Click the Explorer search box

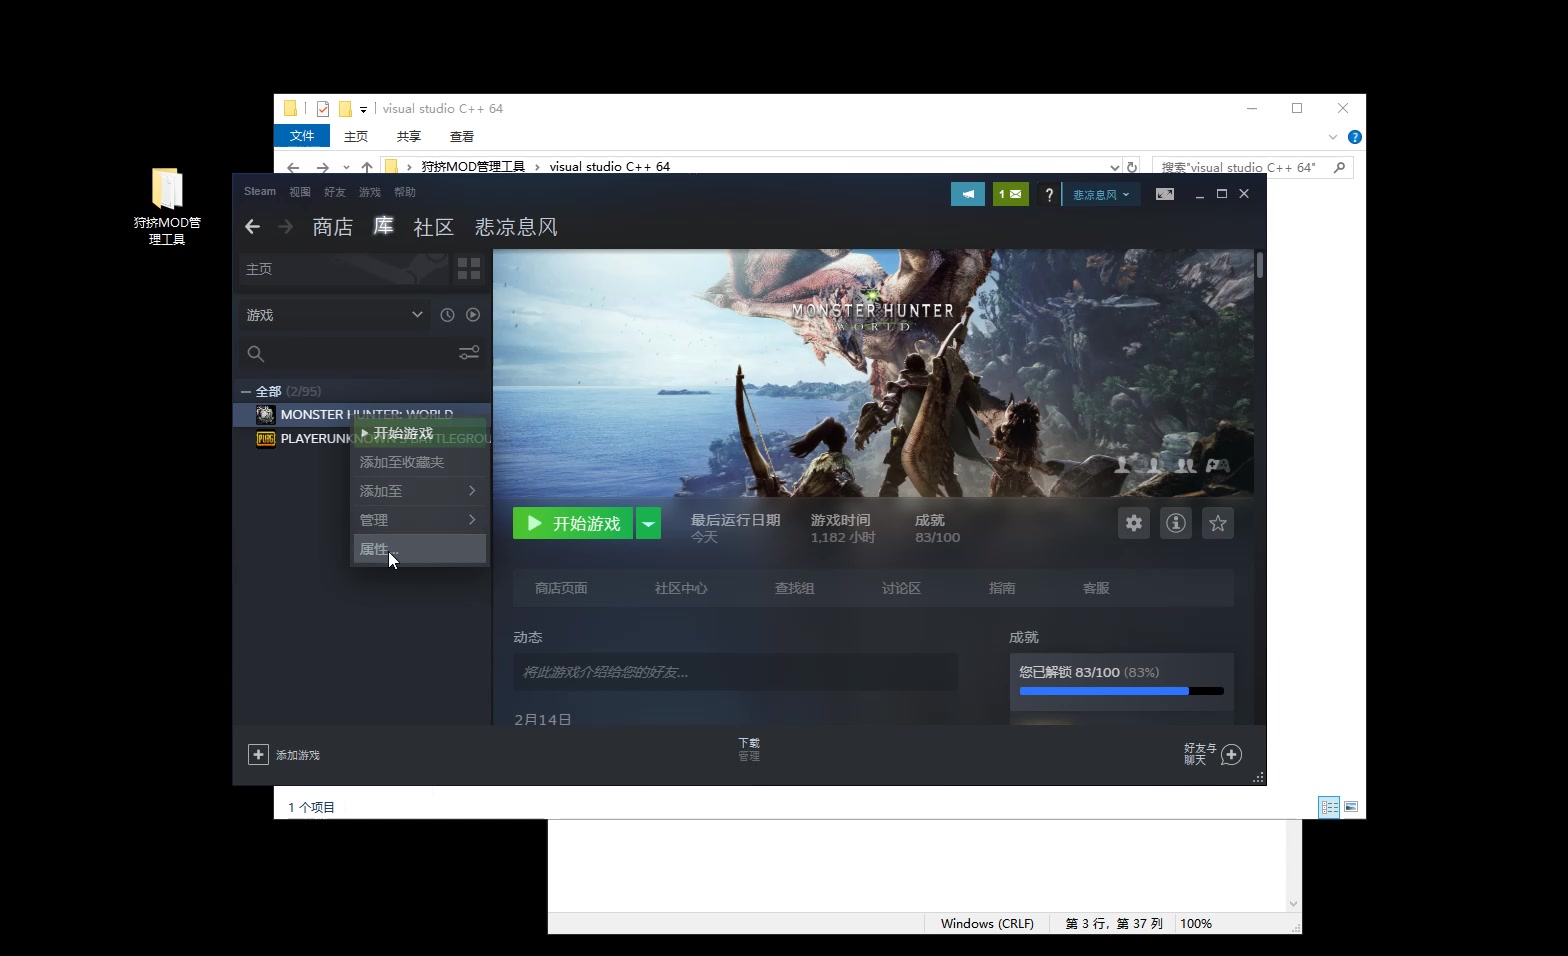click(1253, 167)
